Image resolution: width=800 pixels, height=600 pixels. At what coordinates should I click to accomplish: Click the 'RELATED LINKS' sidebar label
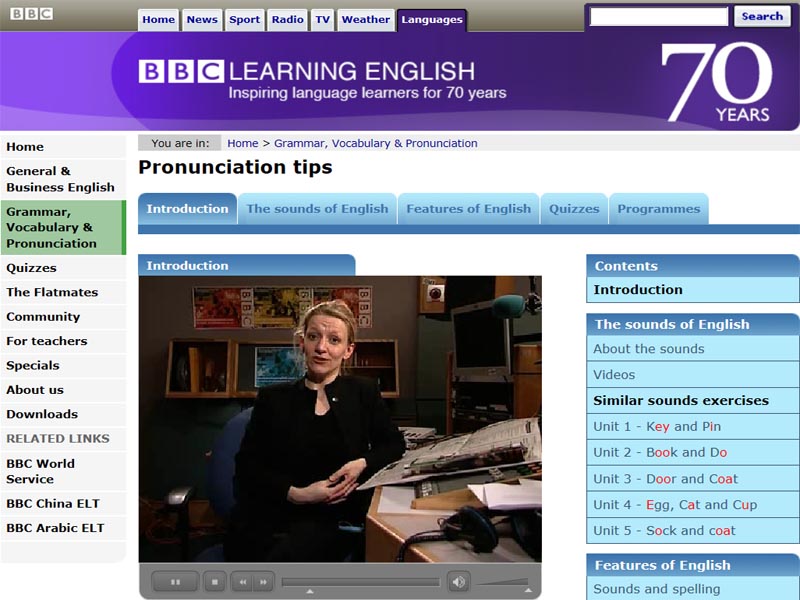click(58, 439)
